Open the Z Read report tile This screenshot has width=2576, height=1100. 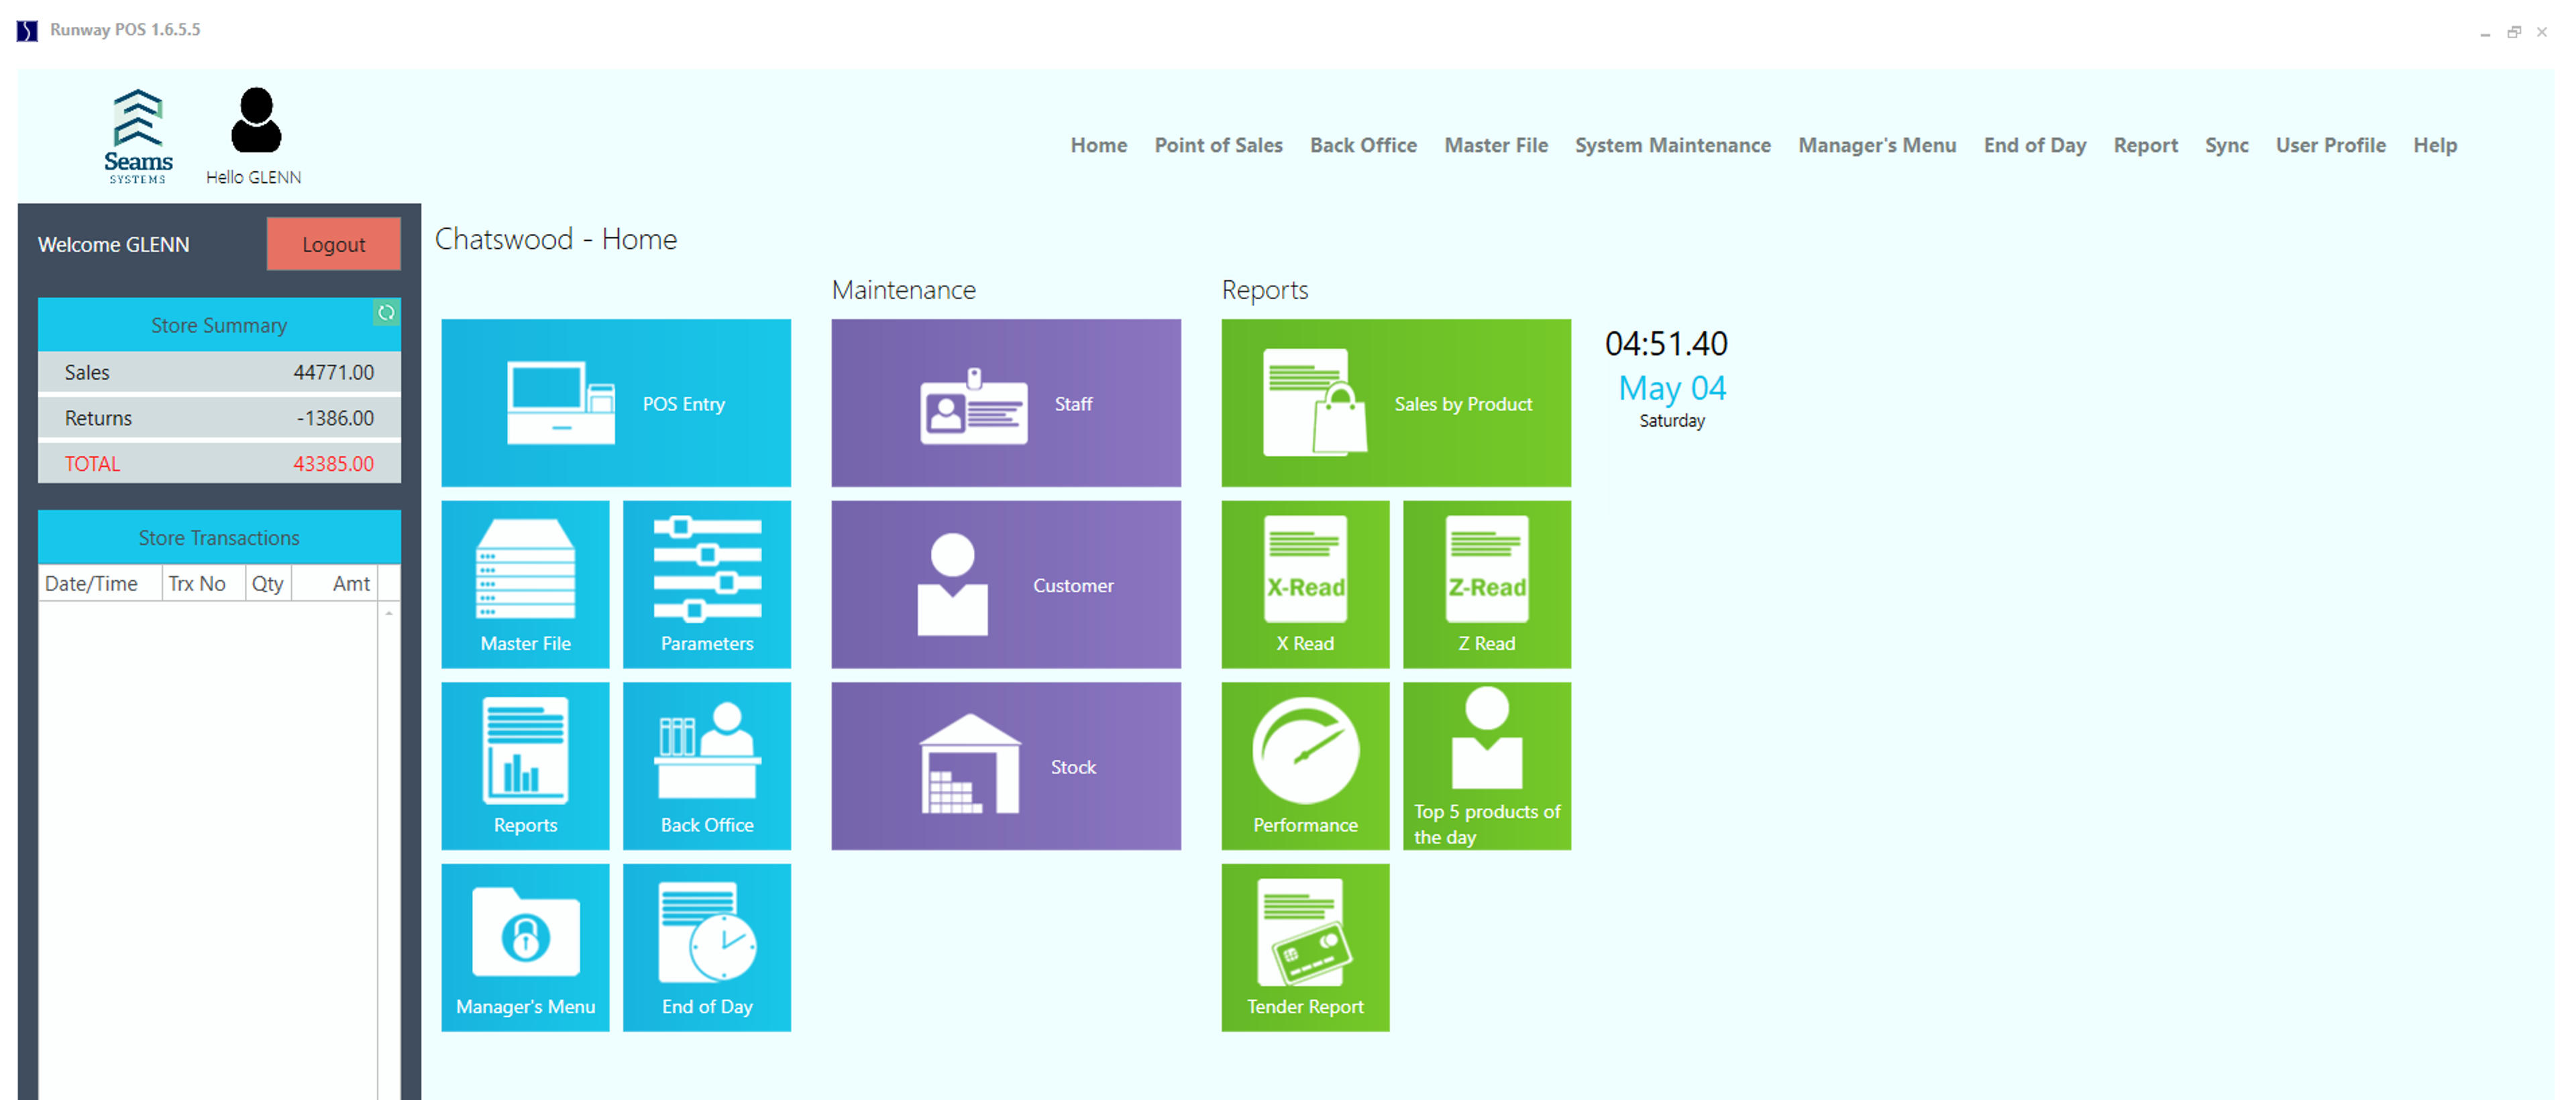pos(1486,584)
